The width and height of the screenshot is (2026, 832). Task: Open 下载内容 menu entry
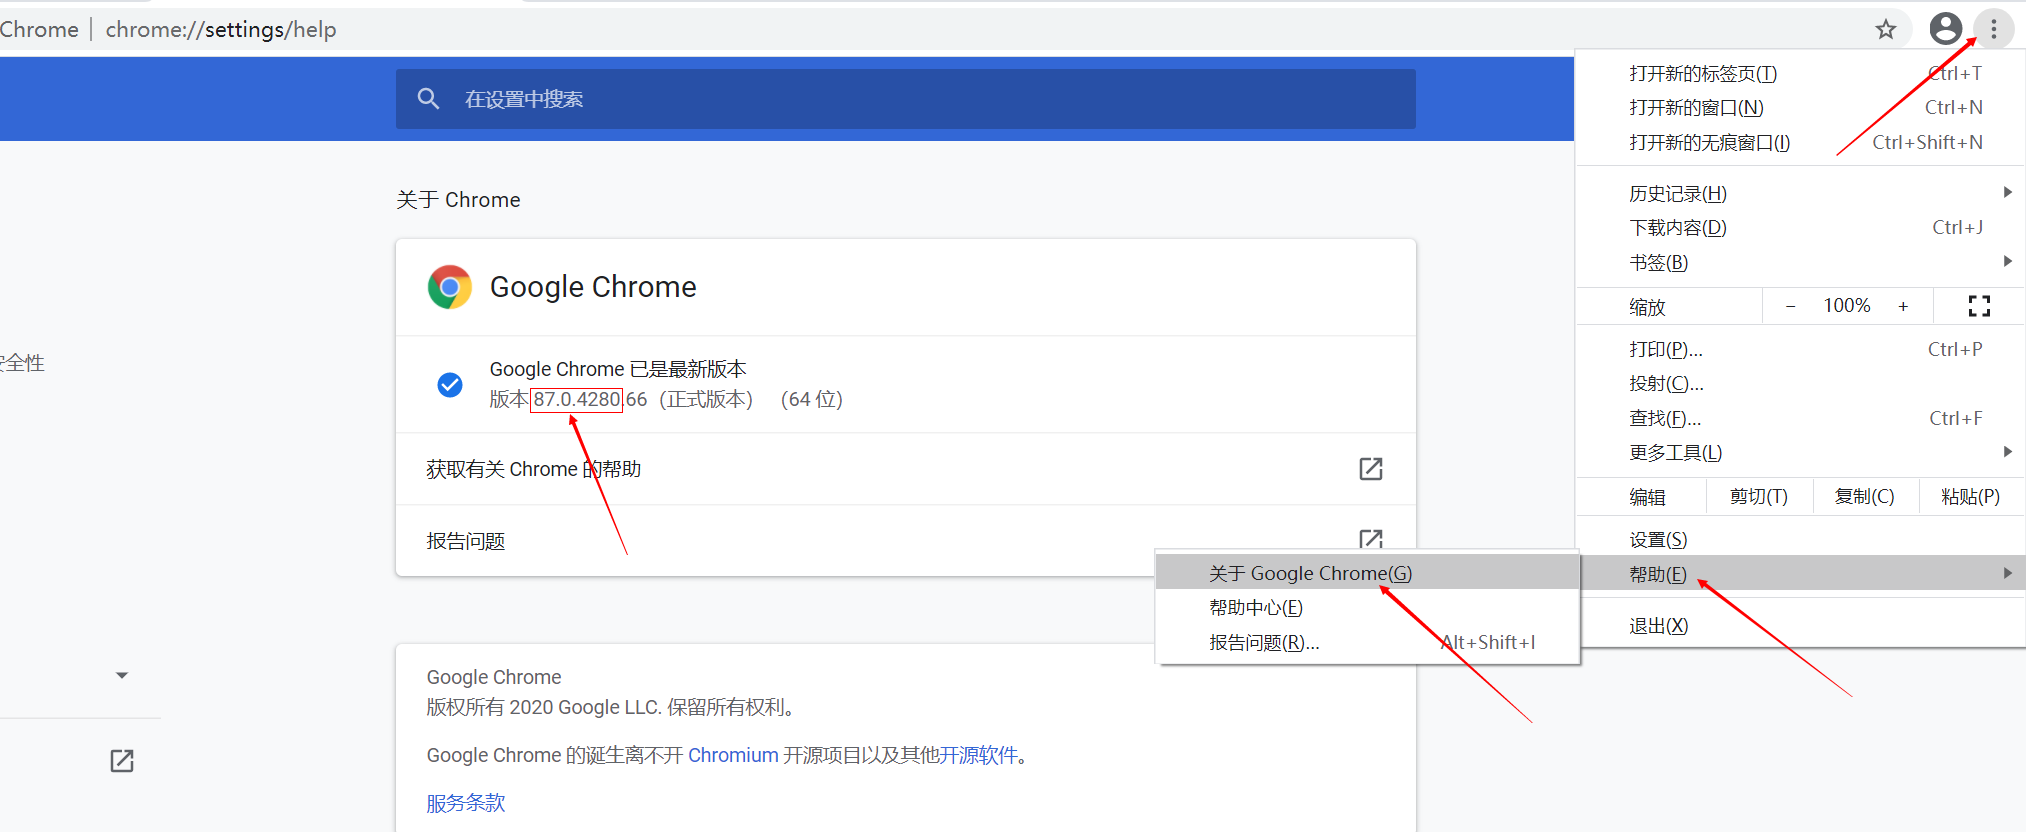1800,228
